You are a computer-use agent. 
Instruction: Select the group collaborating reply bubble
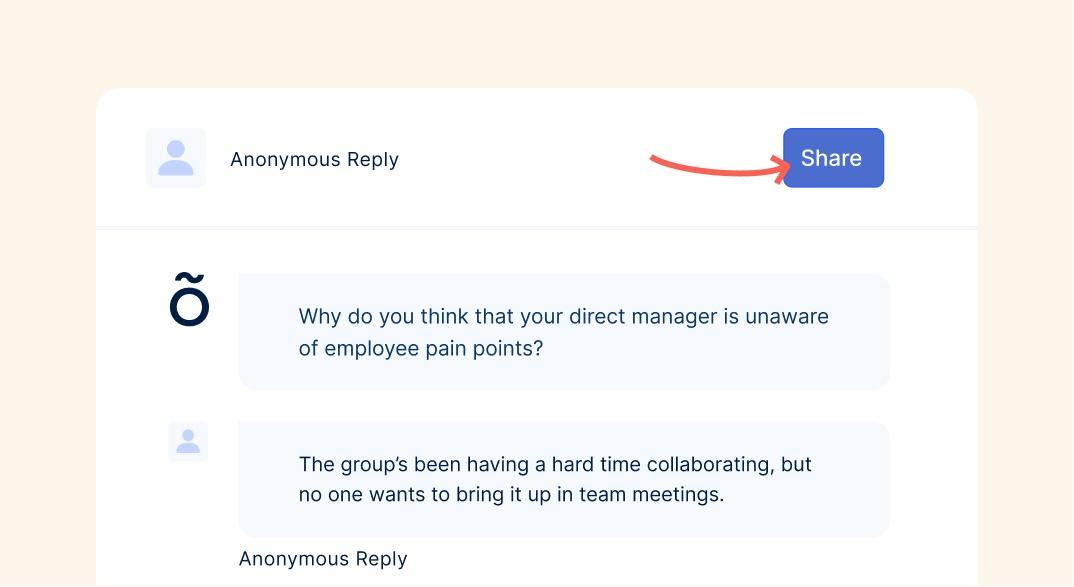coord(564,479)
